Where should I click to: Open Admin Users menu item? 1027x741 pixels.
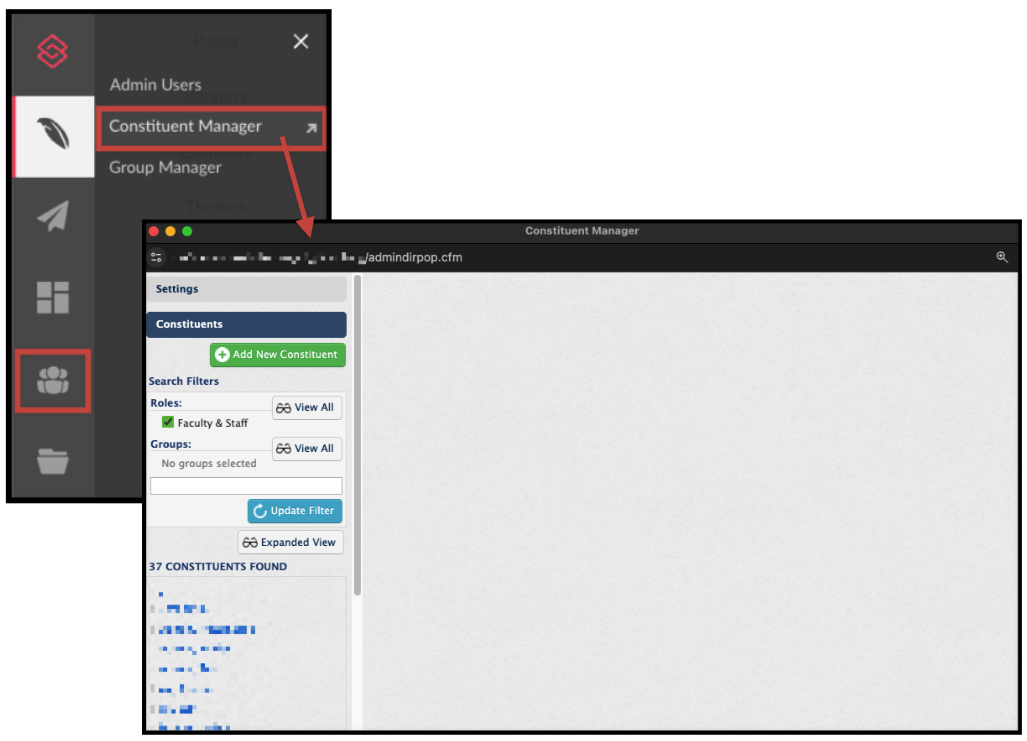point(155,85)
